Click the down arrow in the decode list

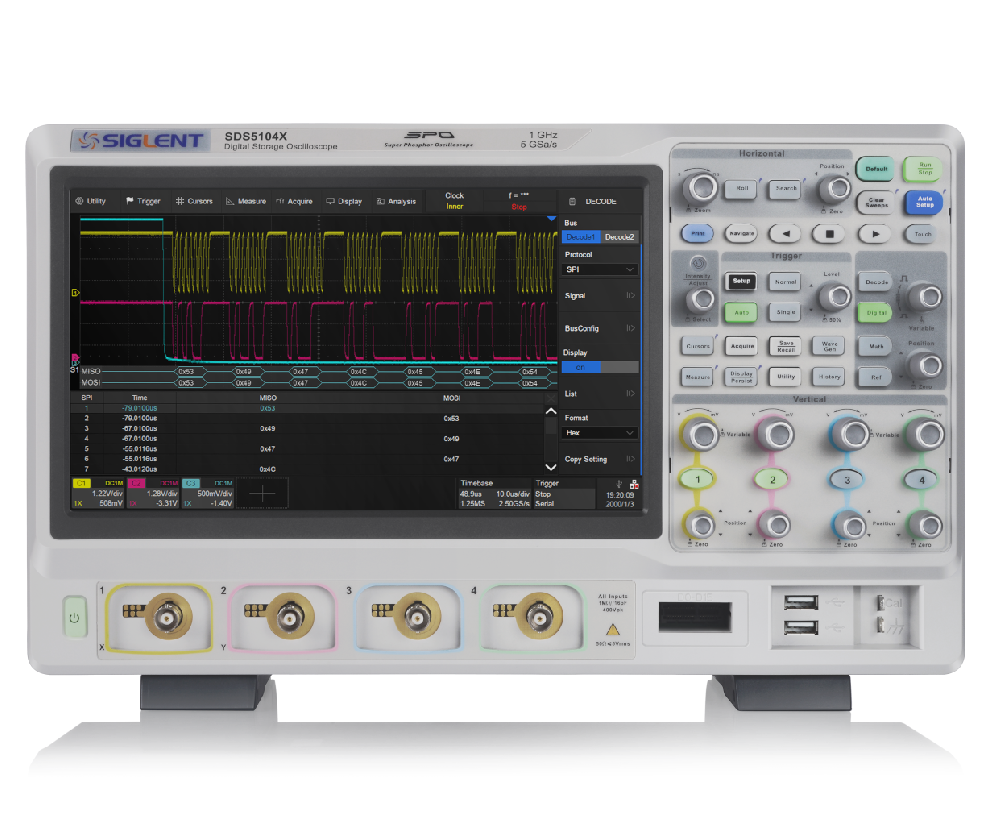click(x=550, y=467)
